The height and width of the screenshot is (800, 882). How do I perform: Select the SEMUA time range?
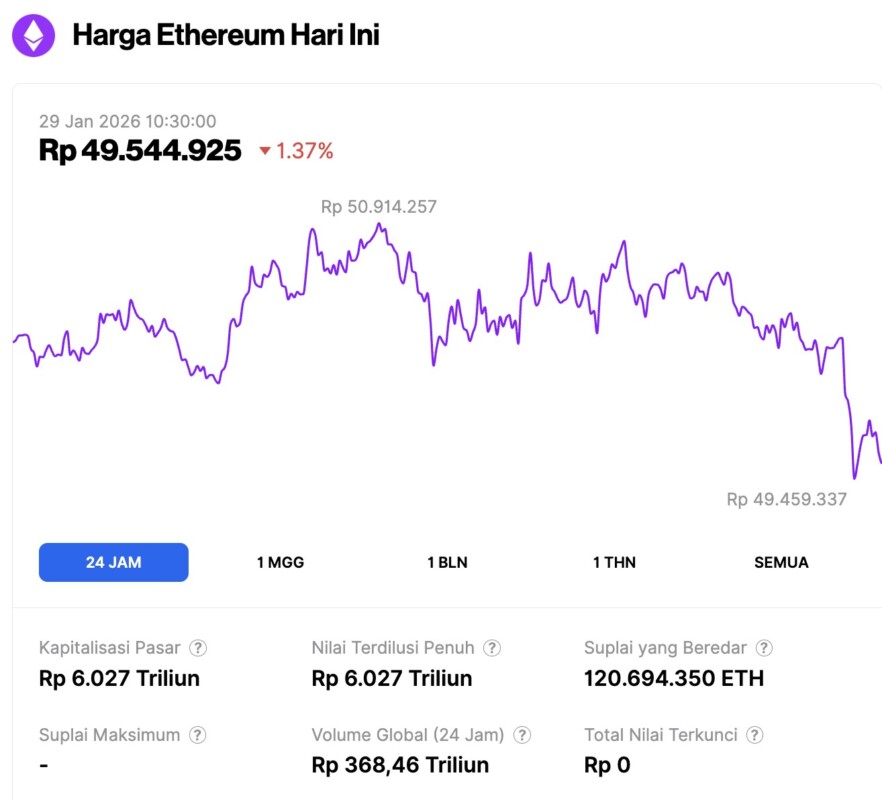781,562
